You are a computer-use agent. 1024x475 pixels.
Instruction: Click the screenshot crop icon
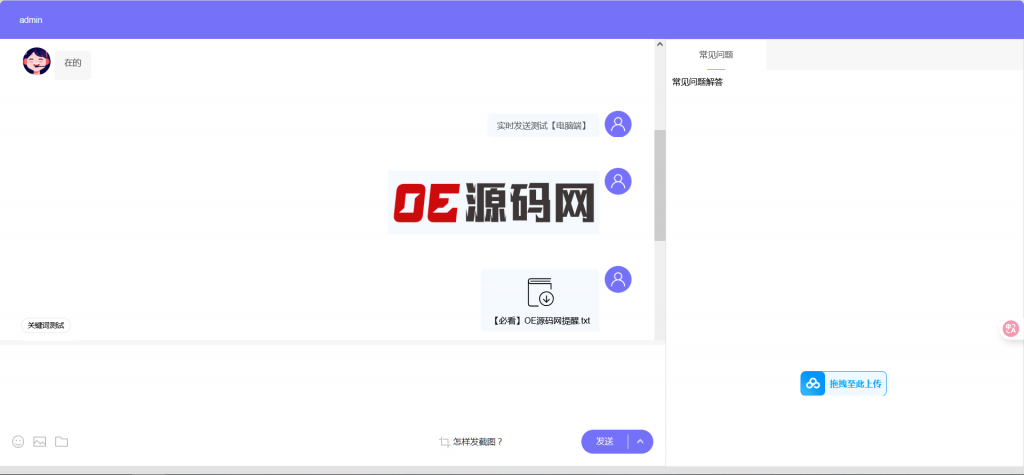coord(444,442)
